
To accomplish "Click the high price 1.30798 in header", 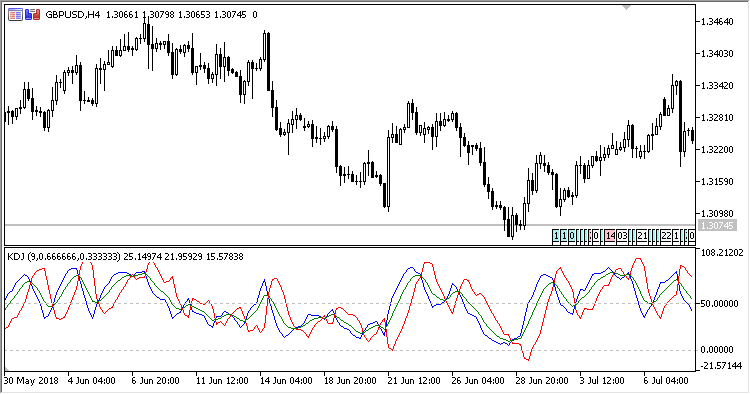I will point(159,15).
